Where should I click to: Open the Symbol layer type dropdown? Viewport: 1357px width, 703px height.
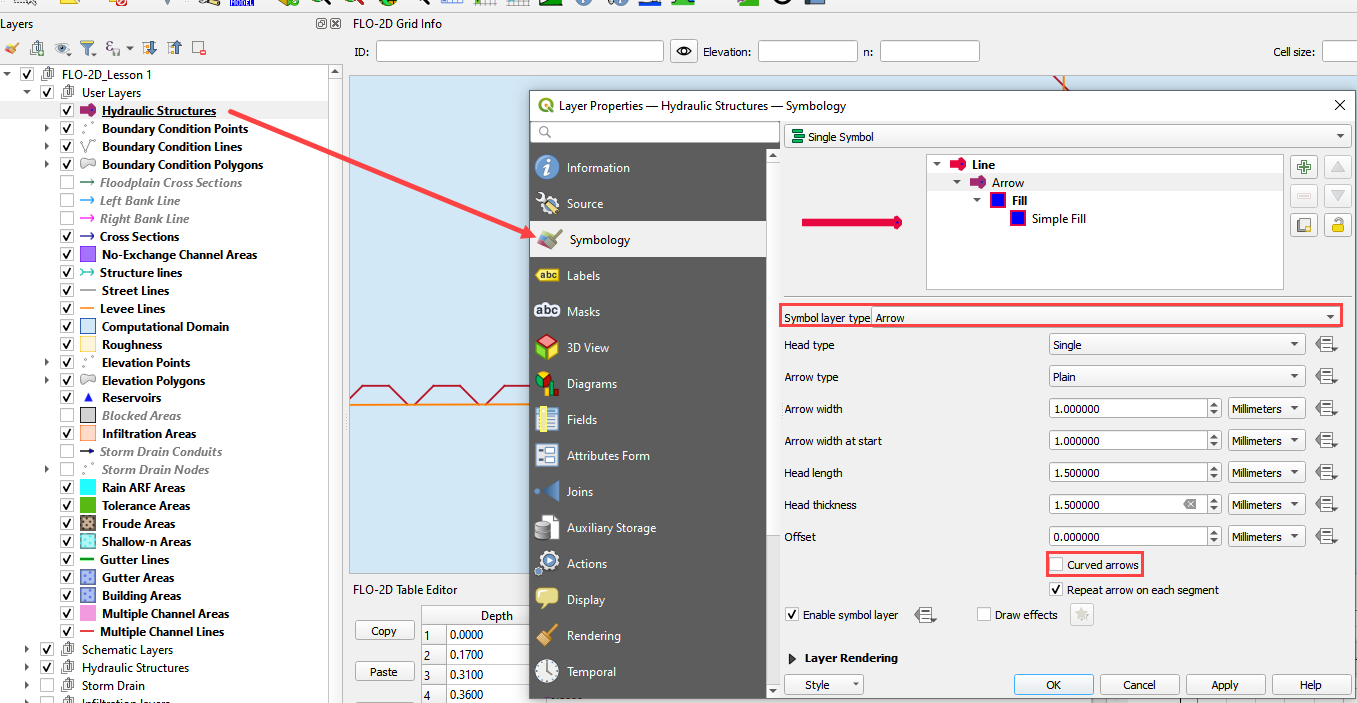click(x=1105, y=317)
